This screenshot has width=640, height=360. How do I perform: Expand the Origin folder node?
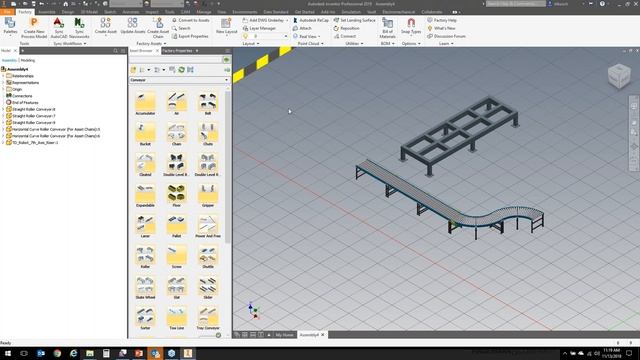pyautogui.click(x=3, y=89)
